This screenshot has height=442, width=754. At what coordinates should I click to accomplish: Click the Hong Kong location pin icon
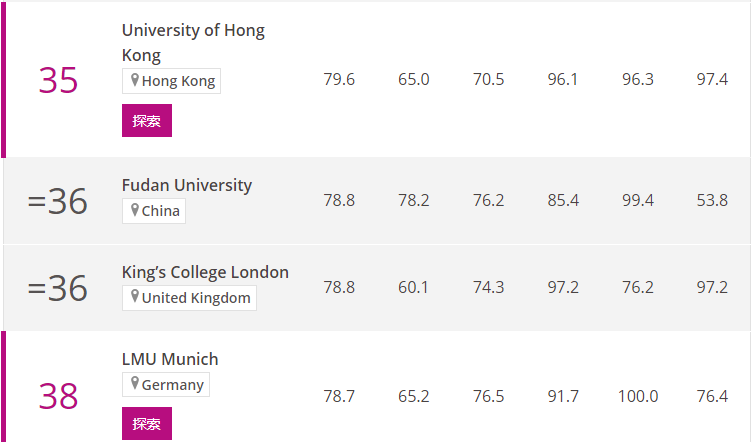pyautogui.click(x=135, y=80)
